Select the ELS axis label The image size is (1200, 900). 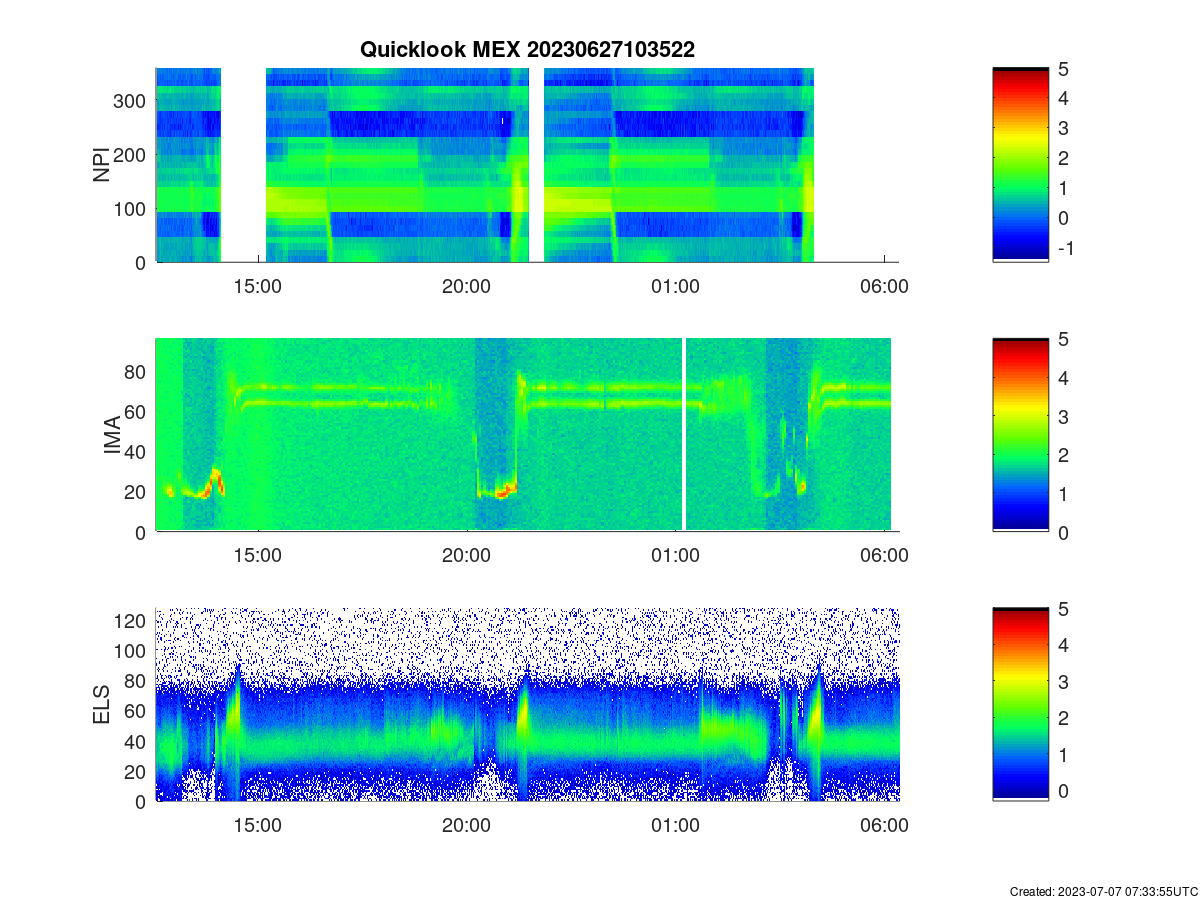pos(101,705)
